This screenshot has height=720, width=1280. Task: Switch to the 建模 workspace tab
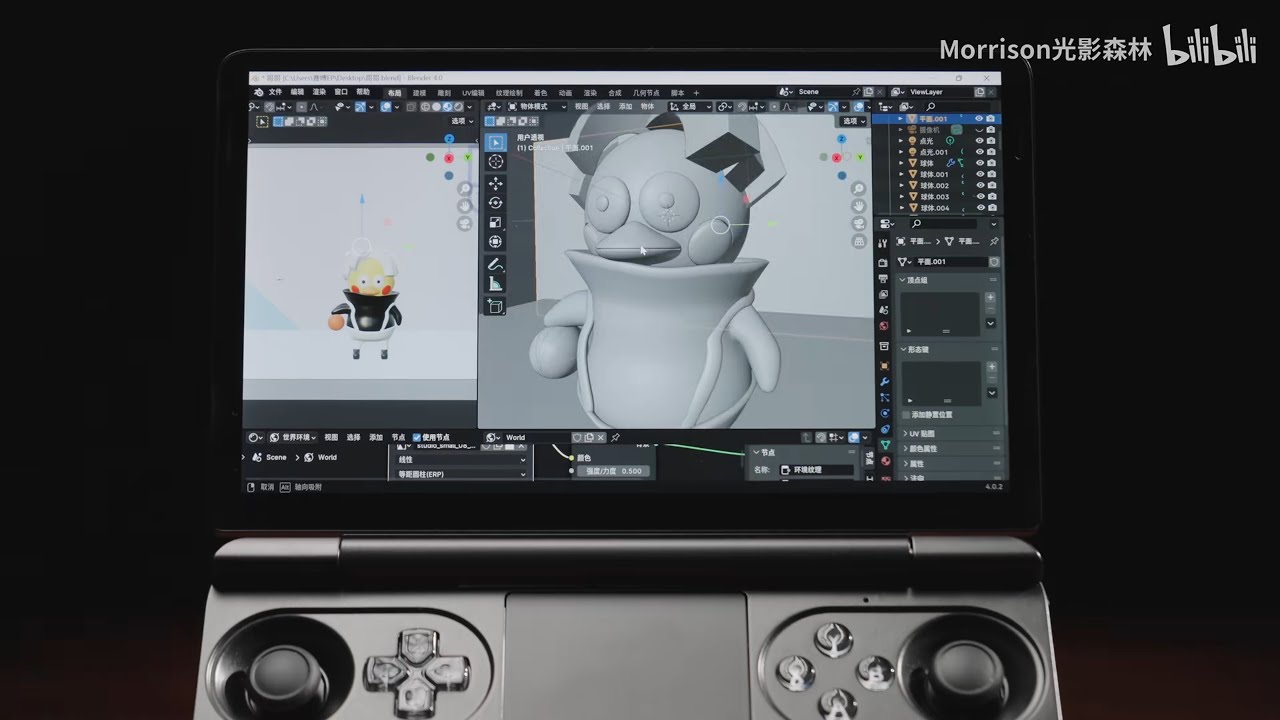(419, 93)
